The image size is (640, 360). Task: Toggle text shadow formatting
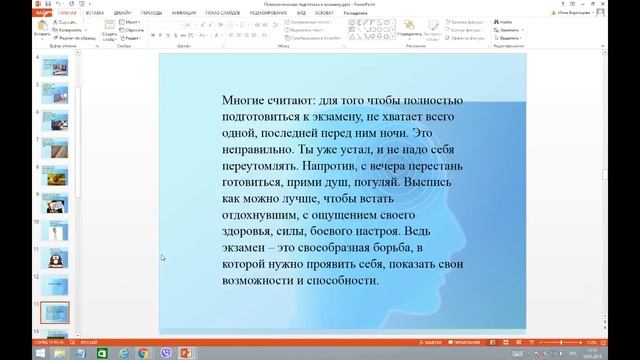(x=176, y=36)
